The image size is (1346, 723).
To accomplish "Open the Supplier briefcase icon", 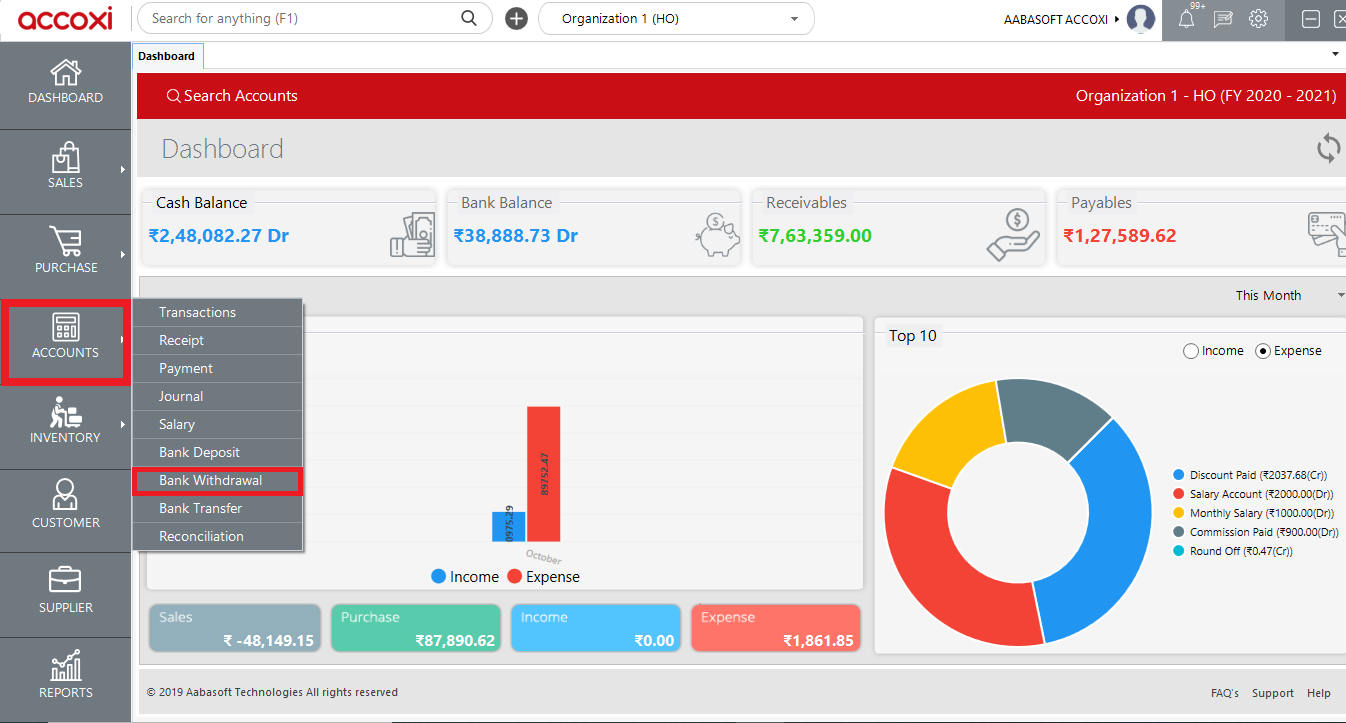I will (65, 581).
